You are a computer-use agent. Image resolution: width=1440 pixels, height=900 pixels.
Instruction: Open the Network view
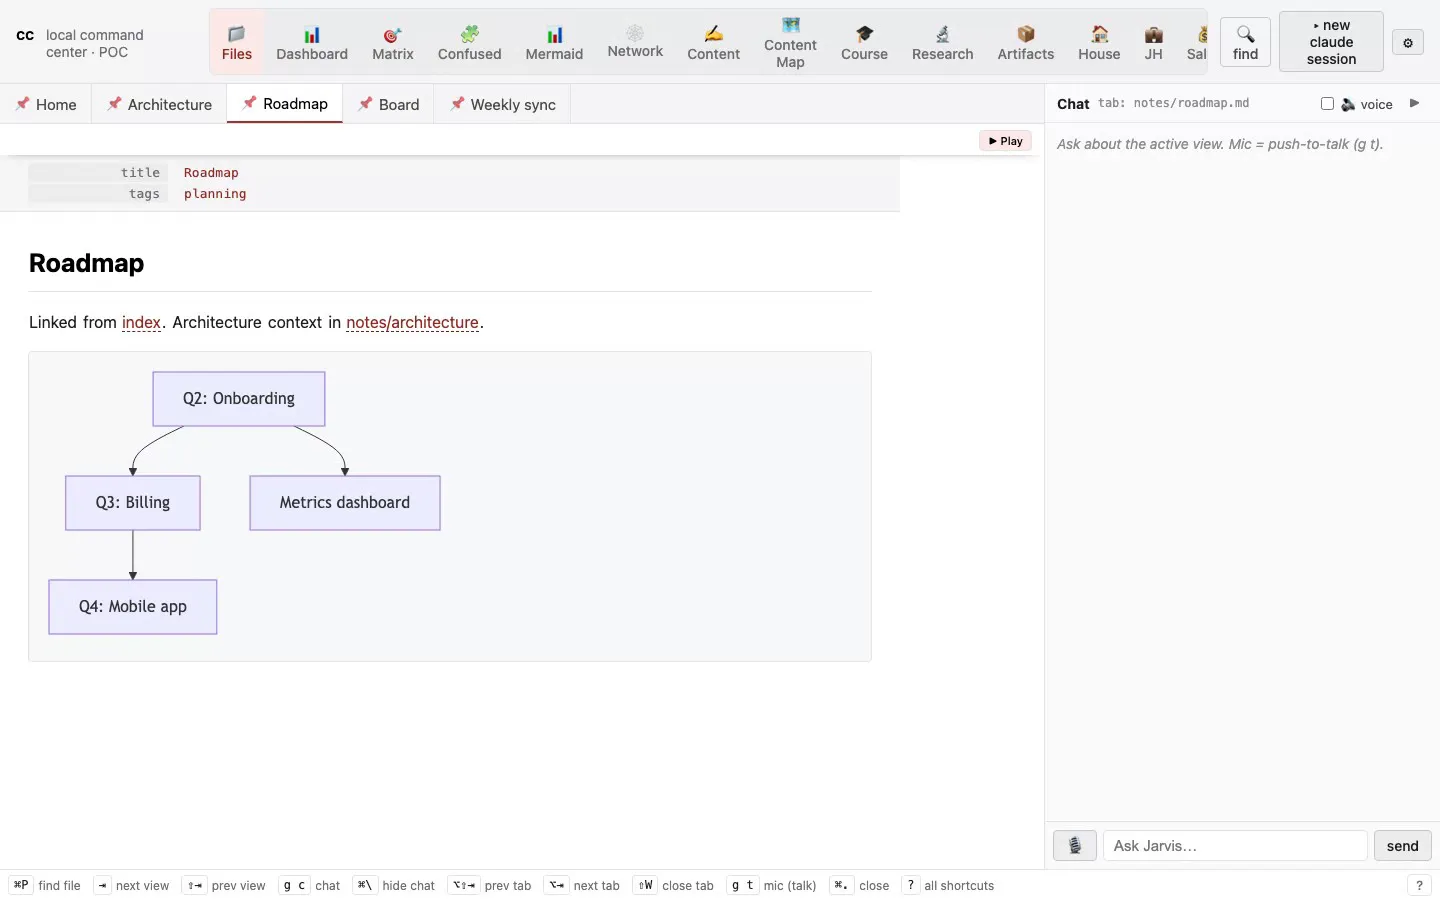635,42
